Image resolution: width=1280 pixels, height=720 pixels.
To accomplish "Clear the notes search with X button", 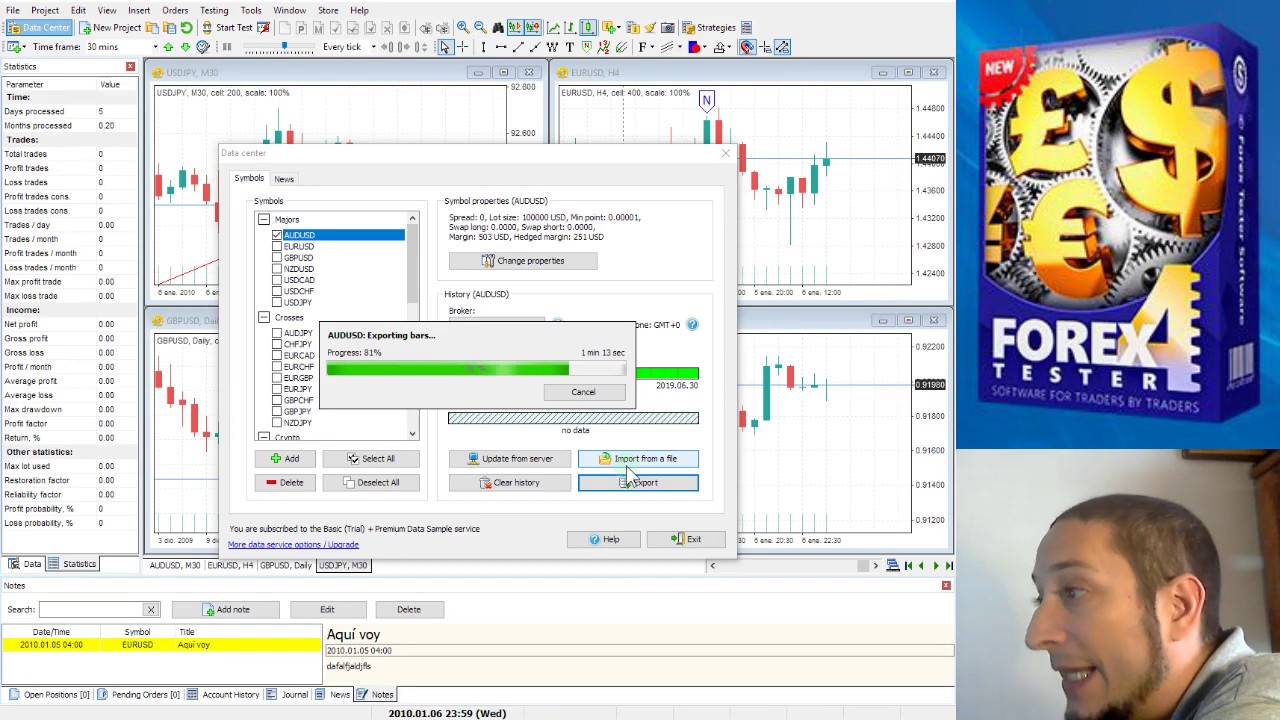I will point(151,609).
